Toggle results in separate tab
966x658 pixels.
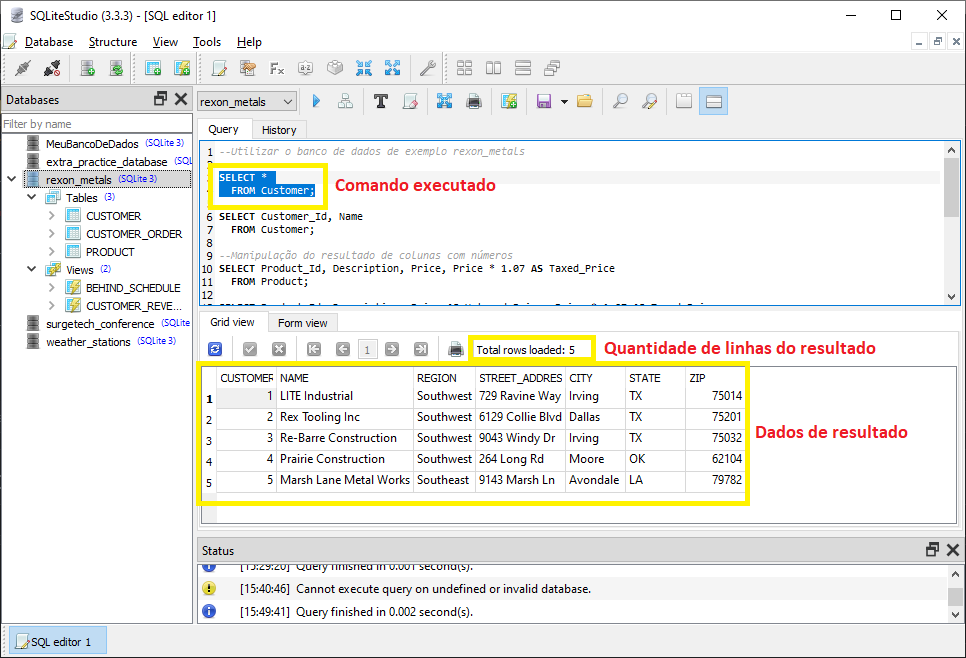point(684,101)
